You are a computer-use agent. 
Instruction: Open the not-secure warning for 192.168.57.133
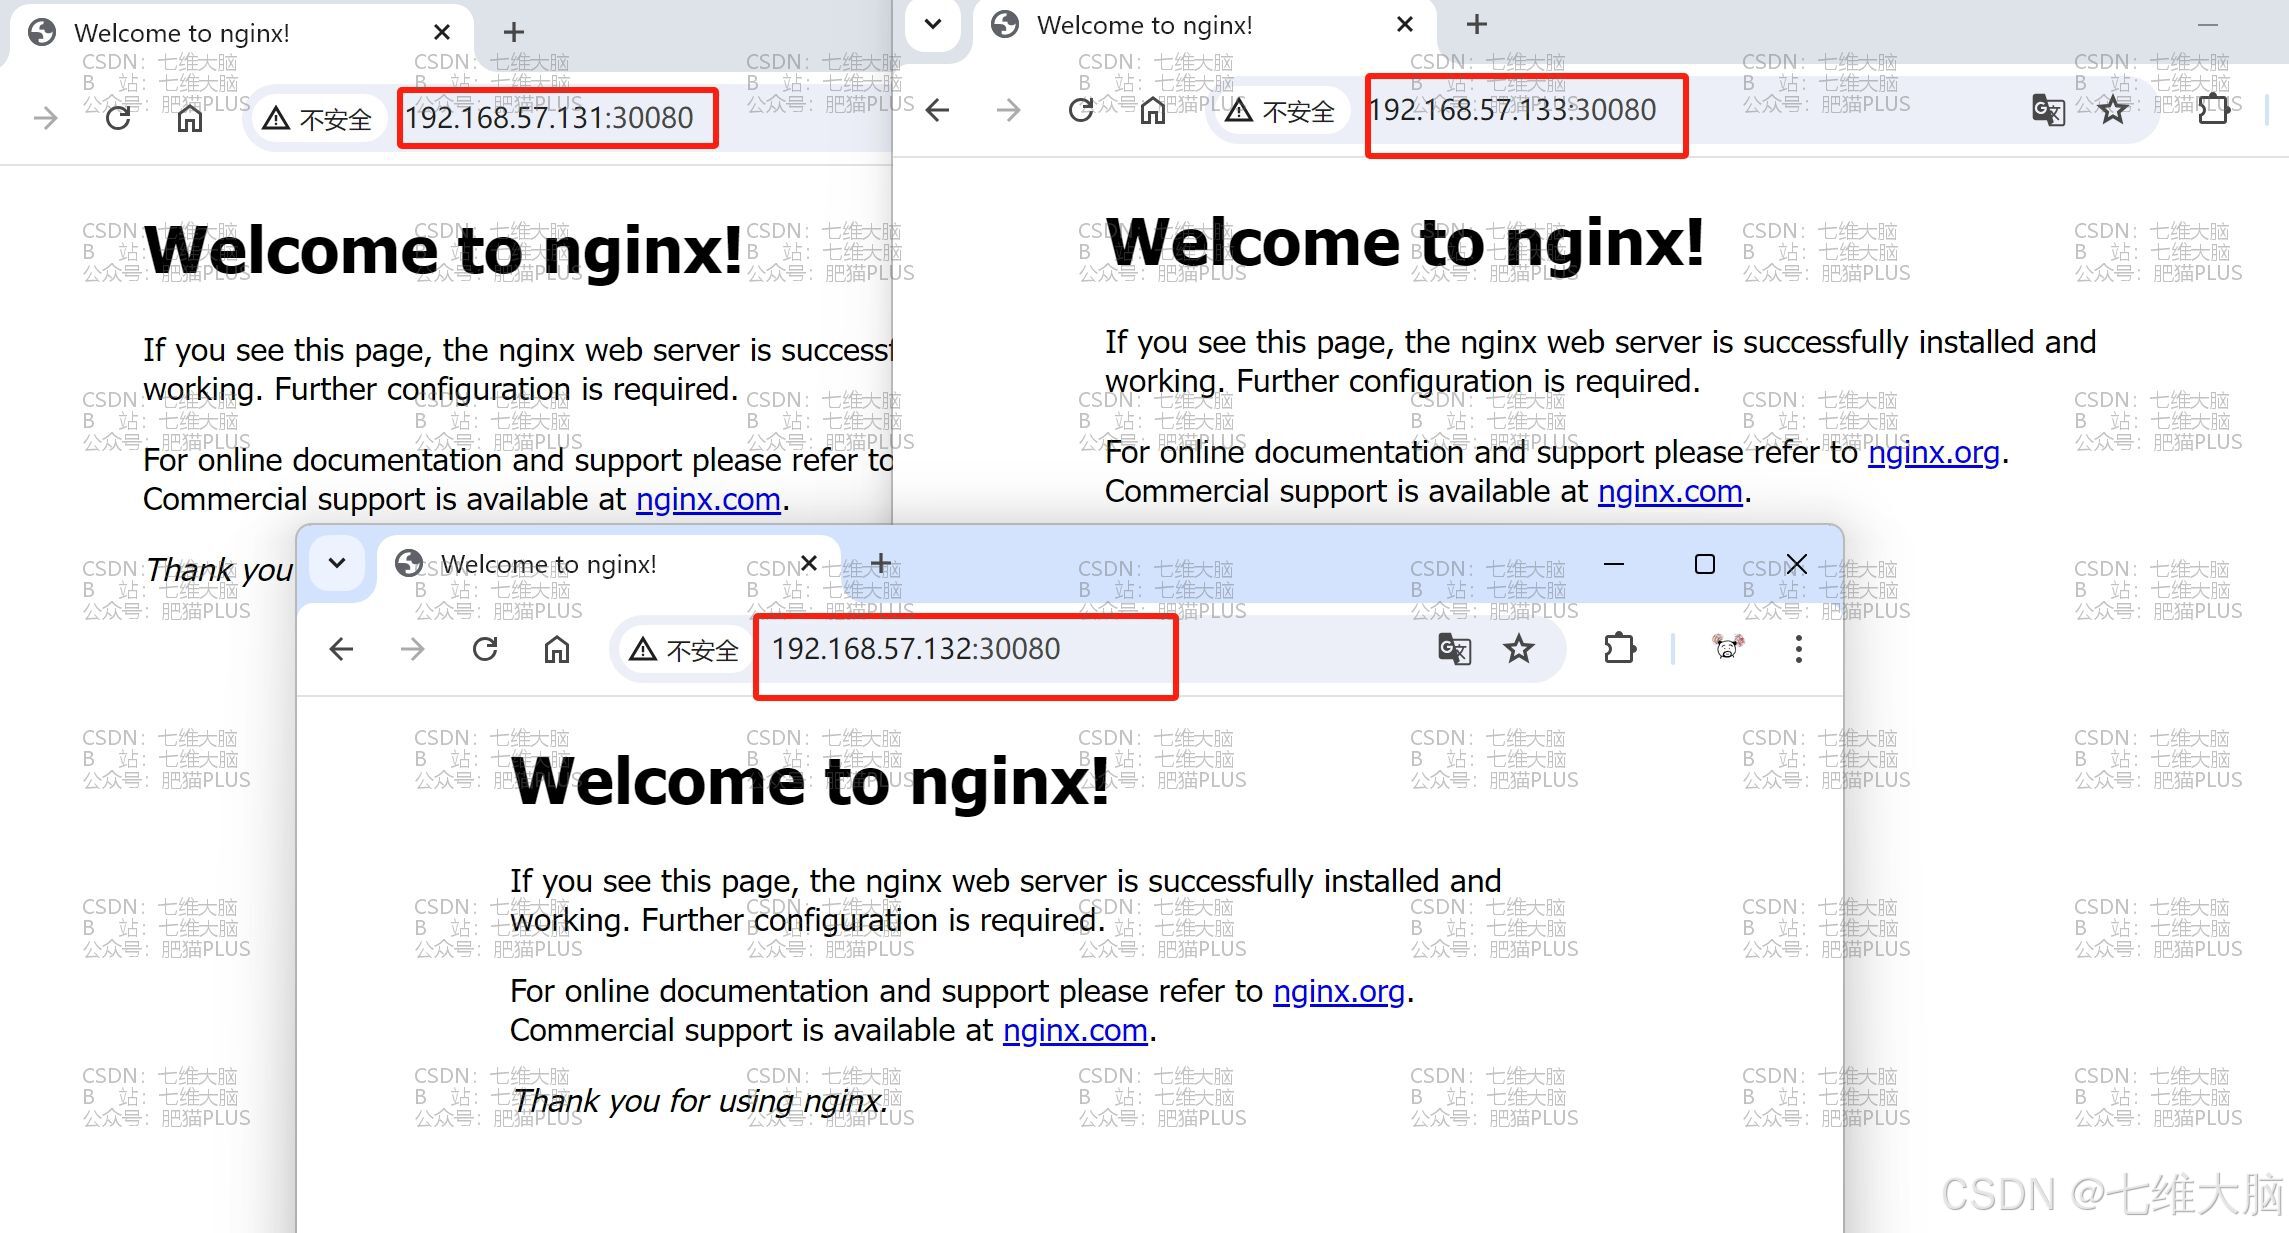1280,111
